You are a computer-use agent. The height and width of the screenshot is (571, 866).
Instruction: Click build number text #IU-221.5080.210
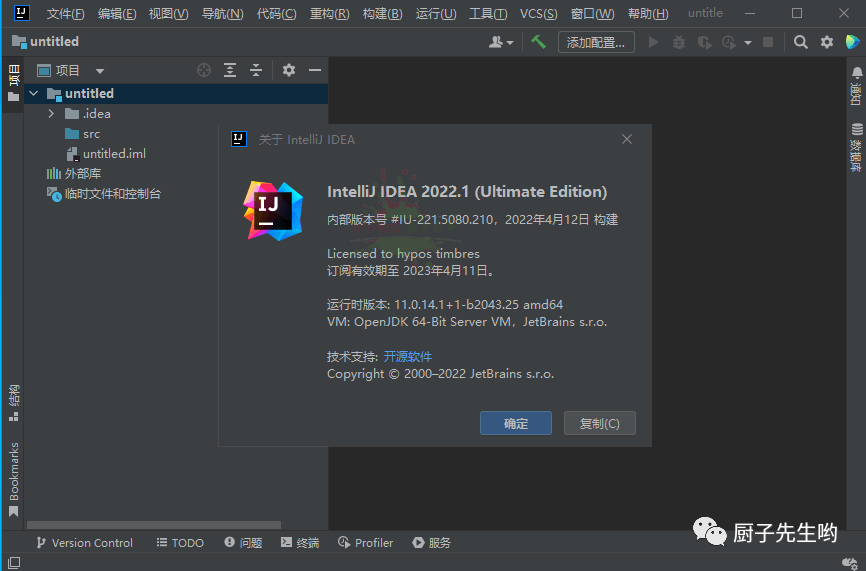click(x=442, y=220)
